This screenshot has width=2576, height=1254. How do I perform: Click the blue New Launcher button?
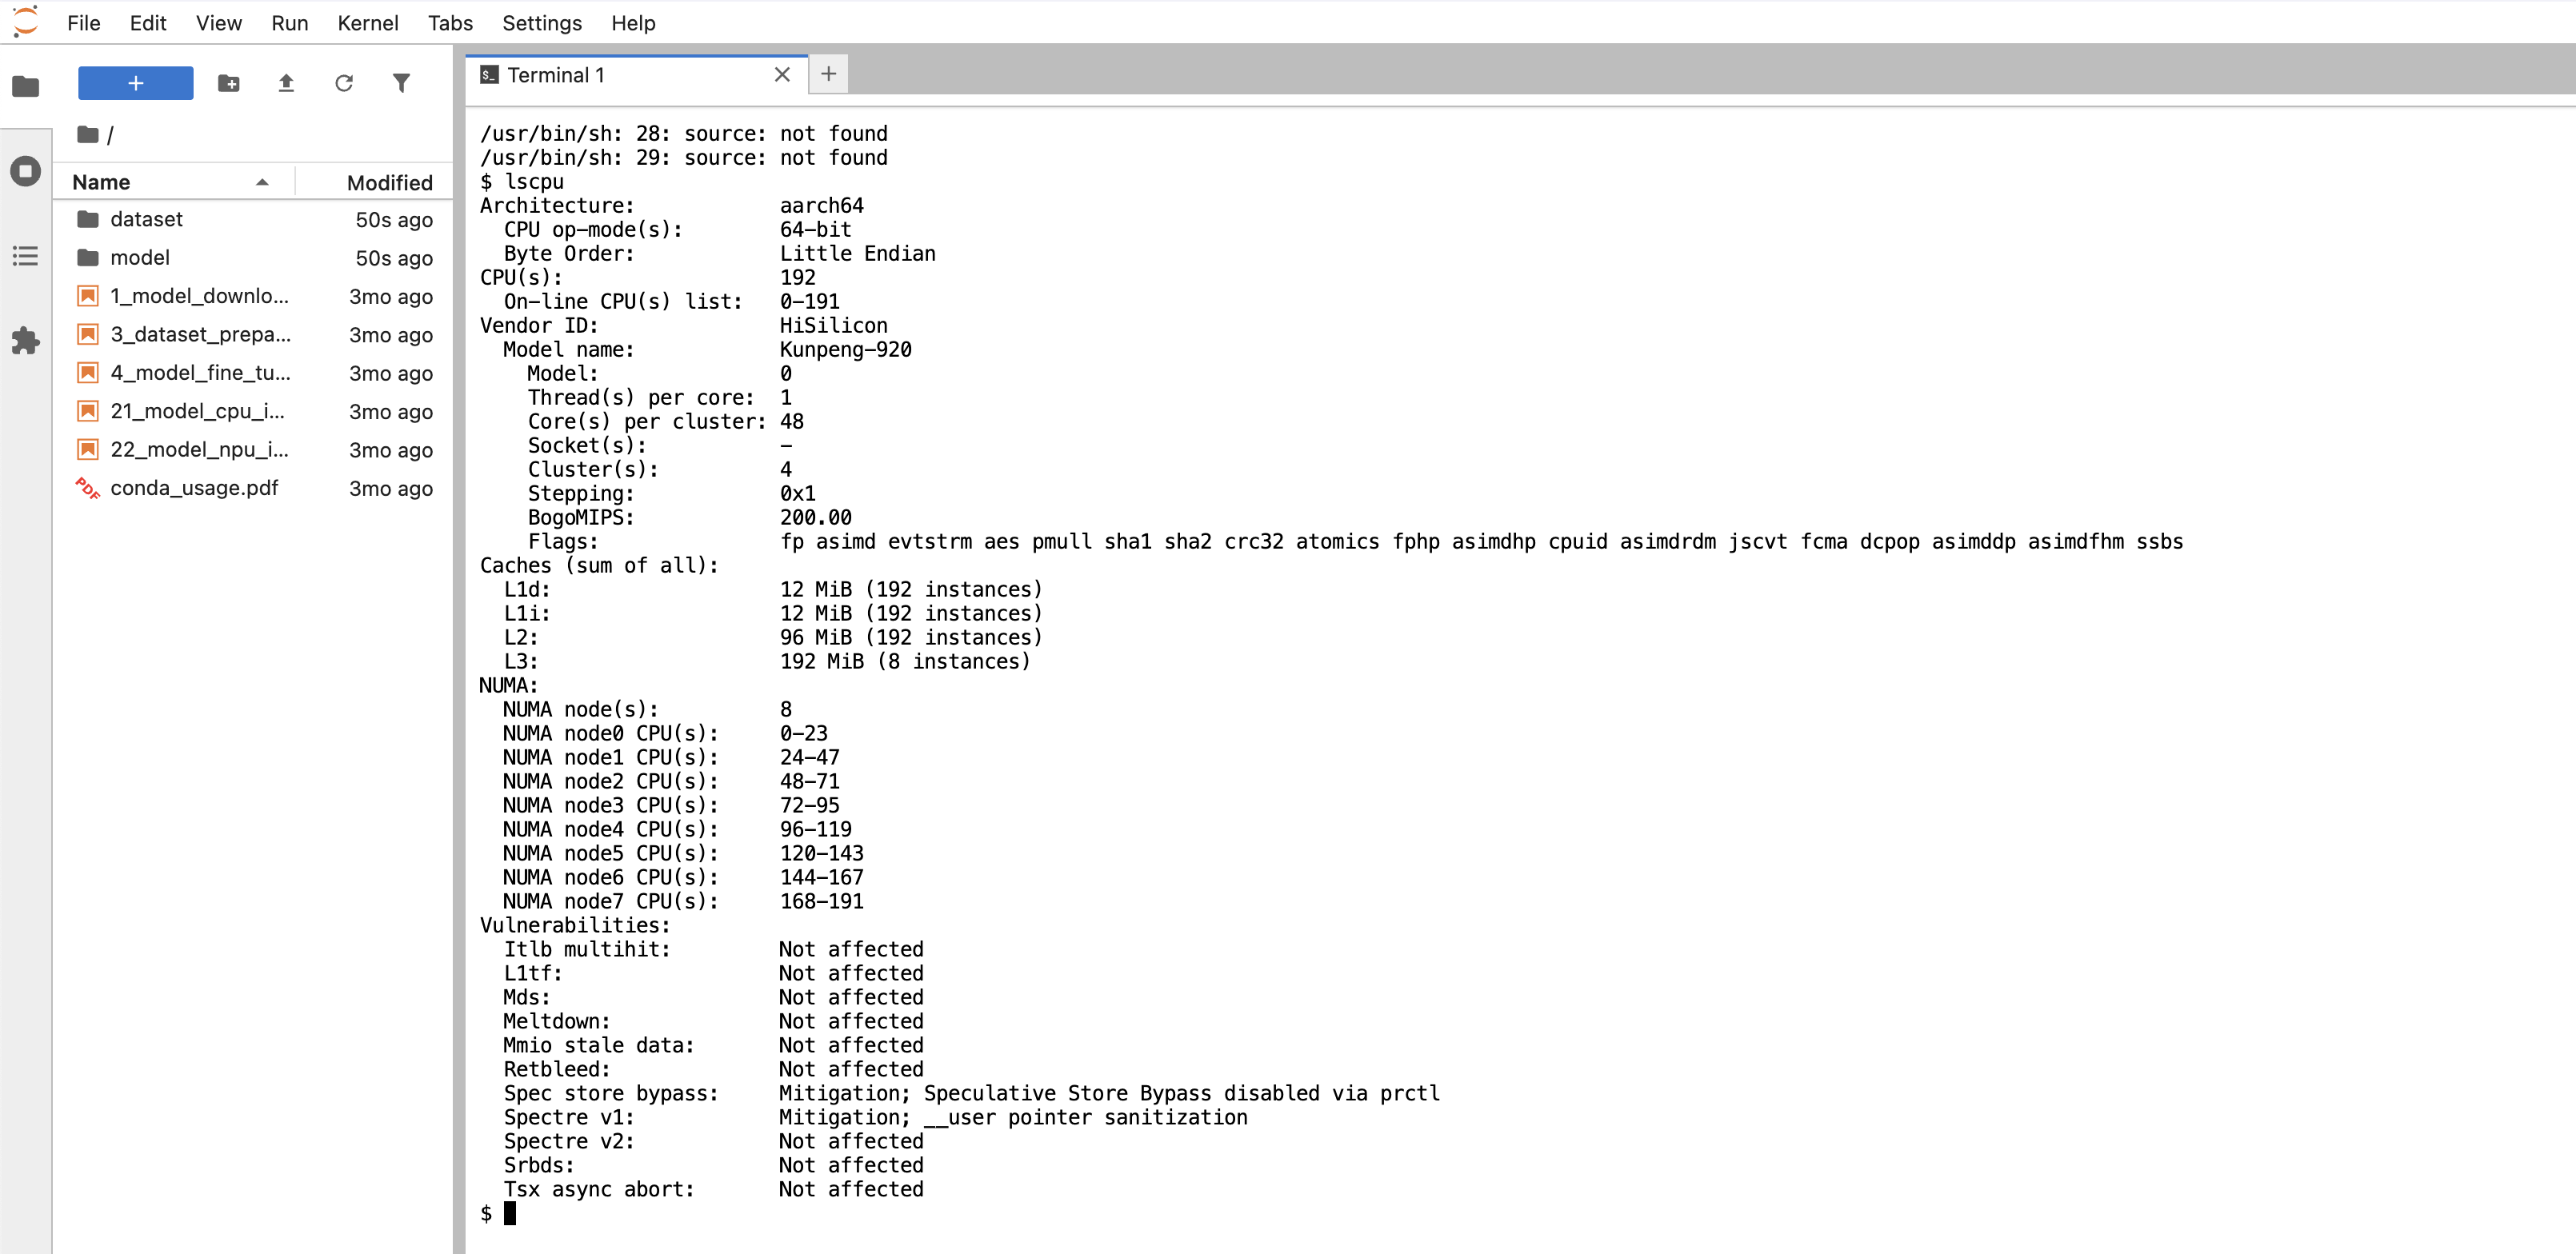[x=136, y=83]
